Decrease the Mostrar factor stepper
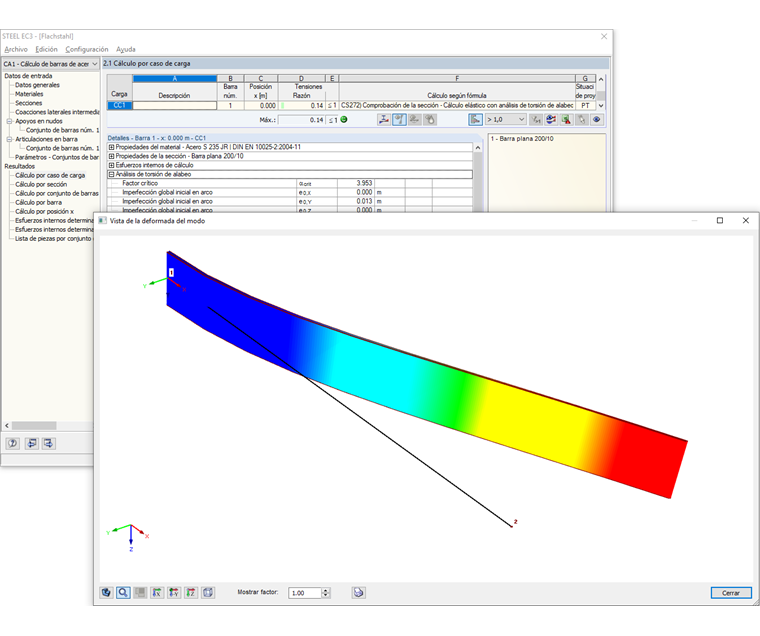760x636 pixels. pos(326,595)
